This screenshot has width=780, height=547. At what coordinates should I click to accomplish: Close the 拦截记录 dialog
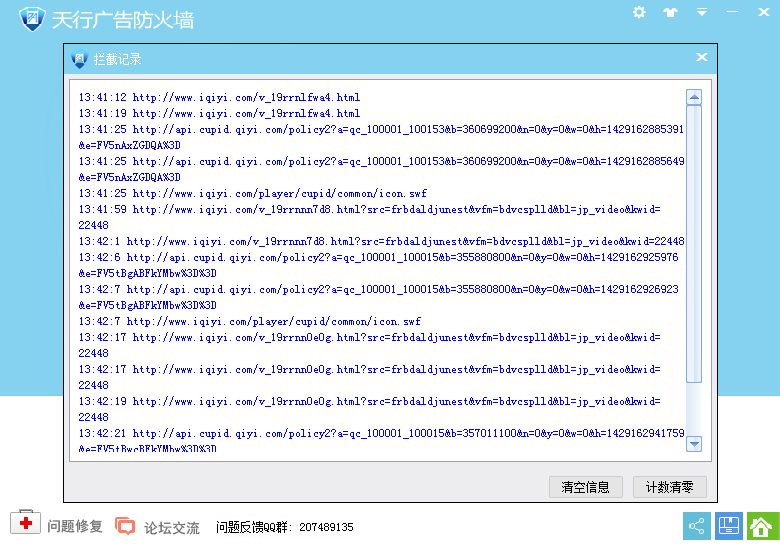tap(702, 57)
